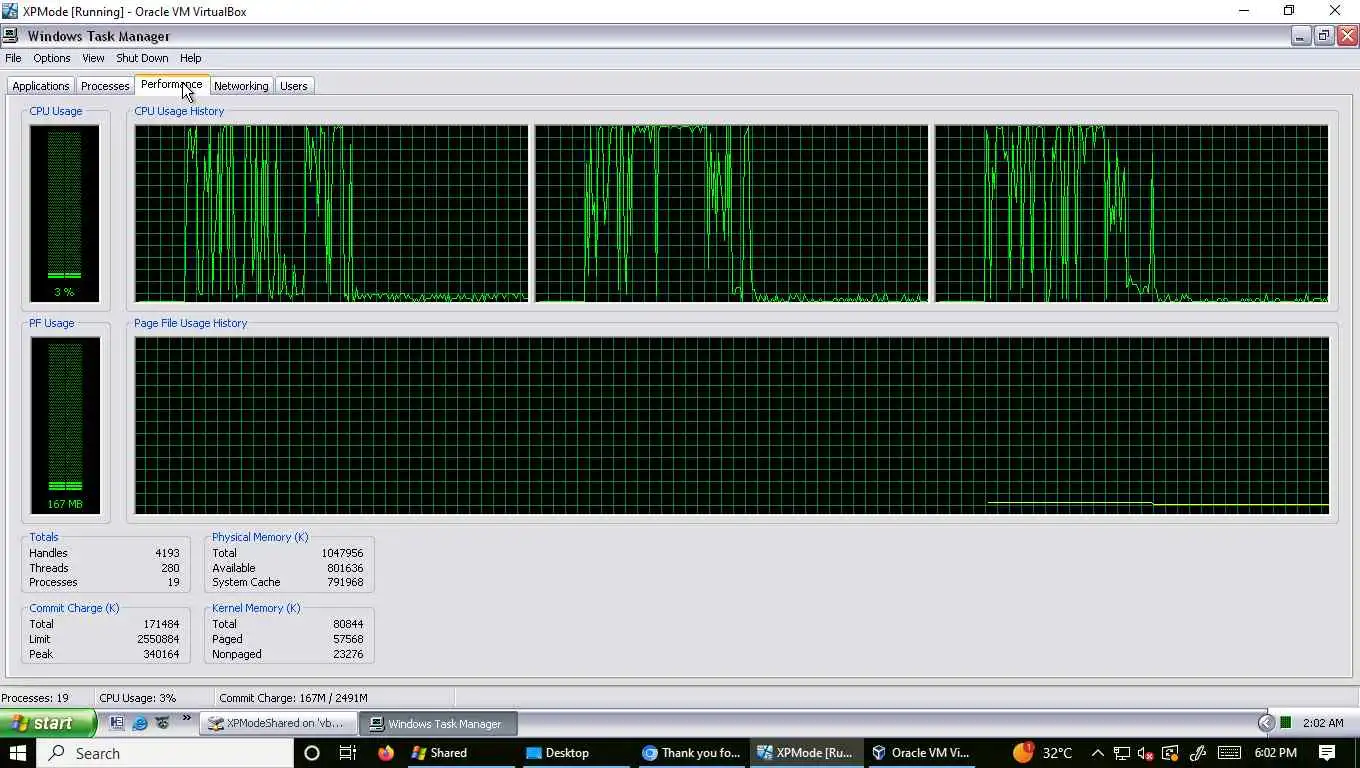Click status bar 'Commit Charge: 167M / 2491M'
Viewport: 1360px width, 768px height.
(293, 698)
